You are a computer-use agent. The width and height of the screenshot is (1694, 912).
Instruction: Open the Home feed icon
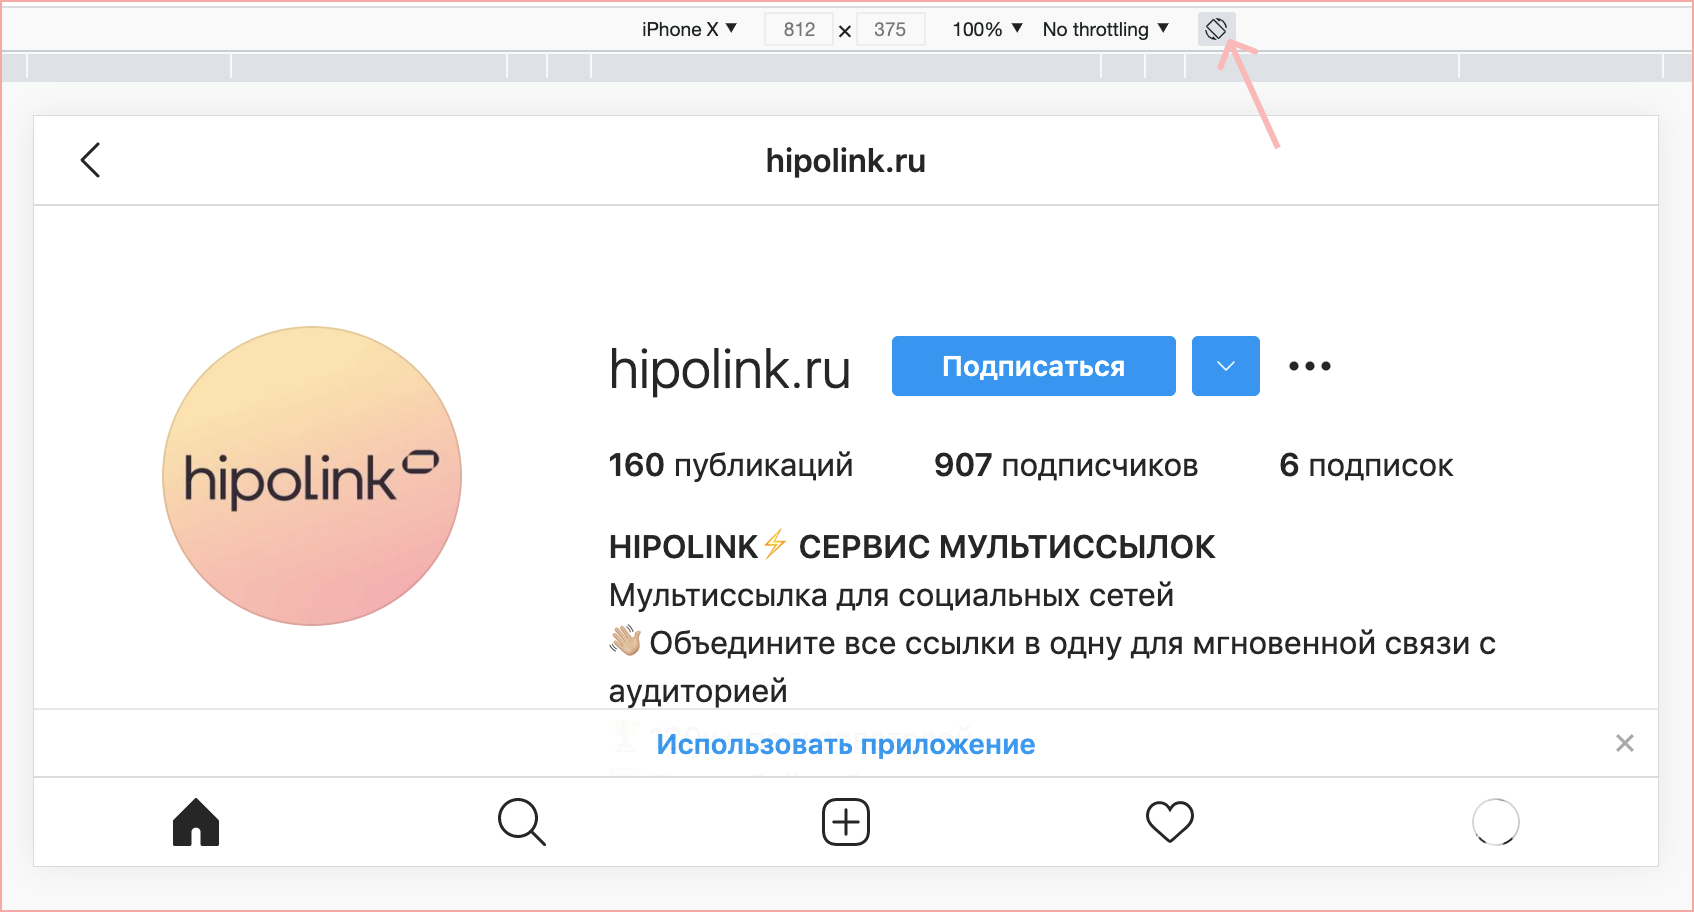[196, 822]
